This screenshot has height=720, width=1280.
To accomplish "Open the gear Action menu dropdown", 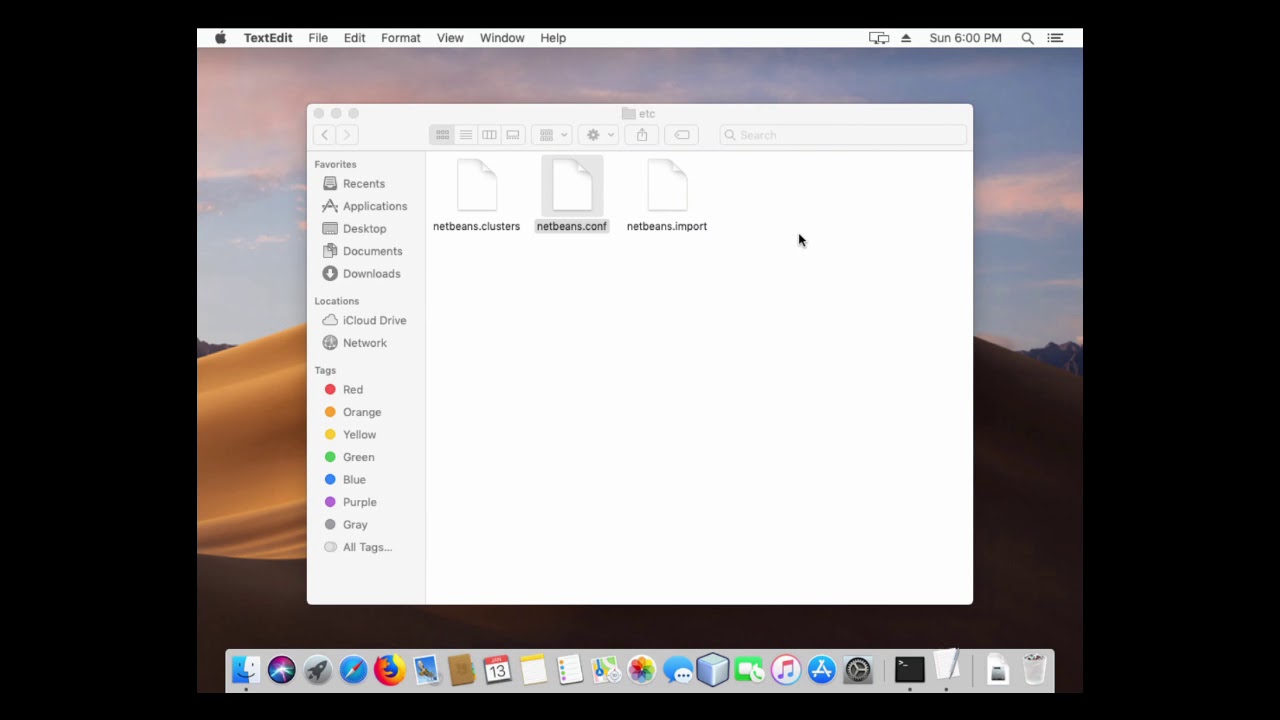I will 599,135.
